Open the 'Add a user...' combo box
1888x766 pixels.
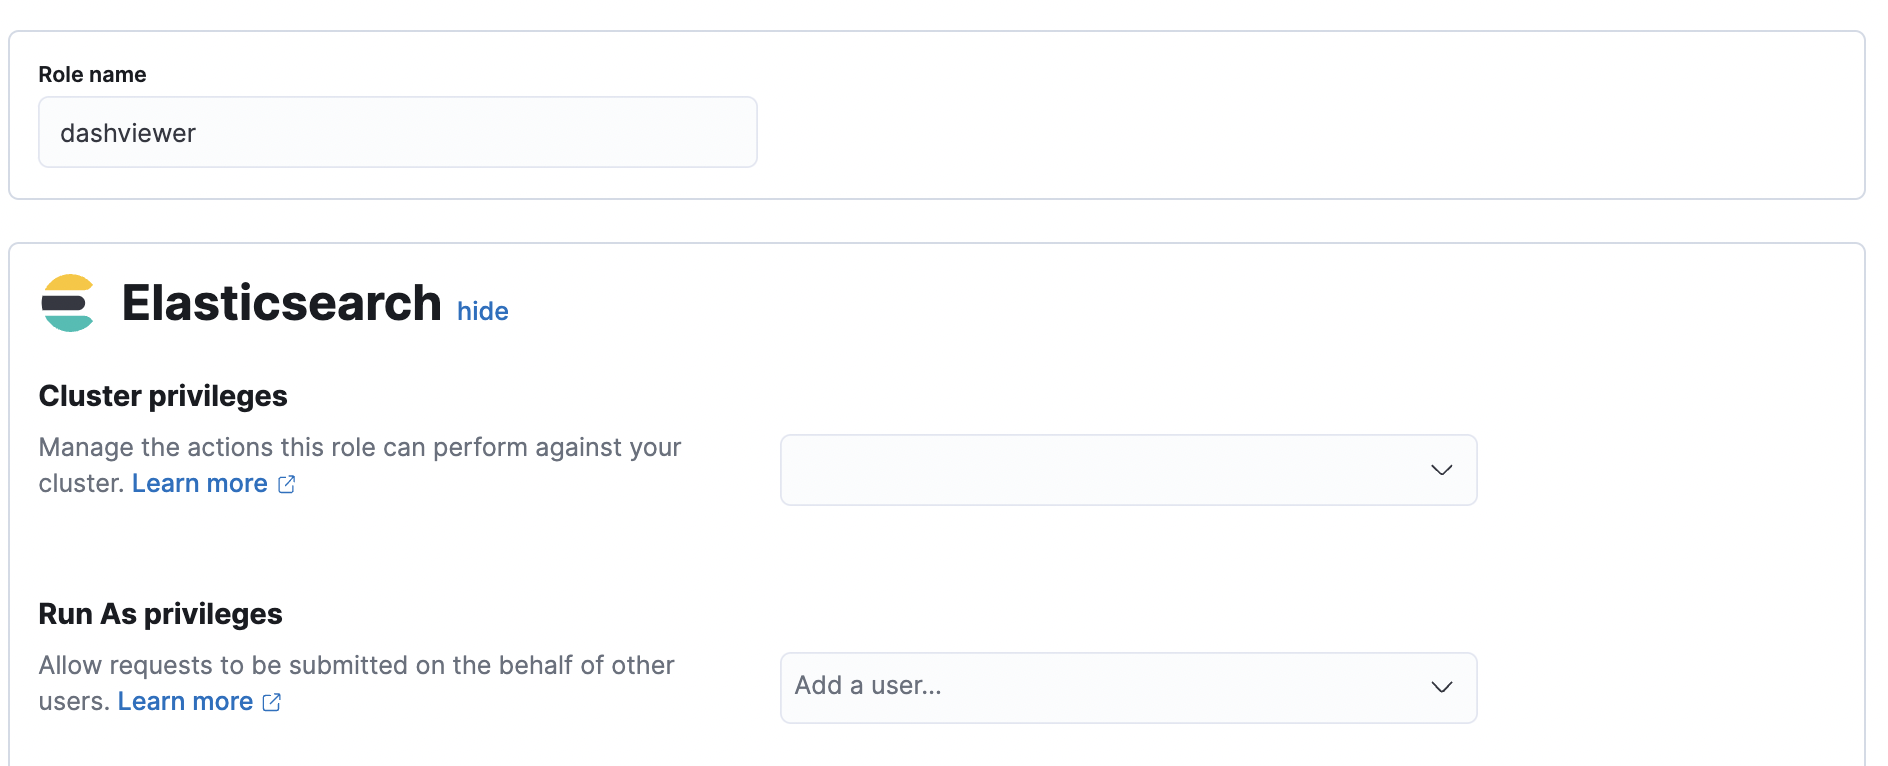pos(1128,688)
